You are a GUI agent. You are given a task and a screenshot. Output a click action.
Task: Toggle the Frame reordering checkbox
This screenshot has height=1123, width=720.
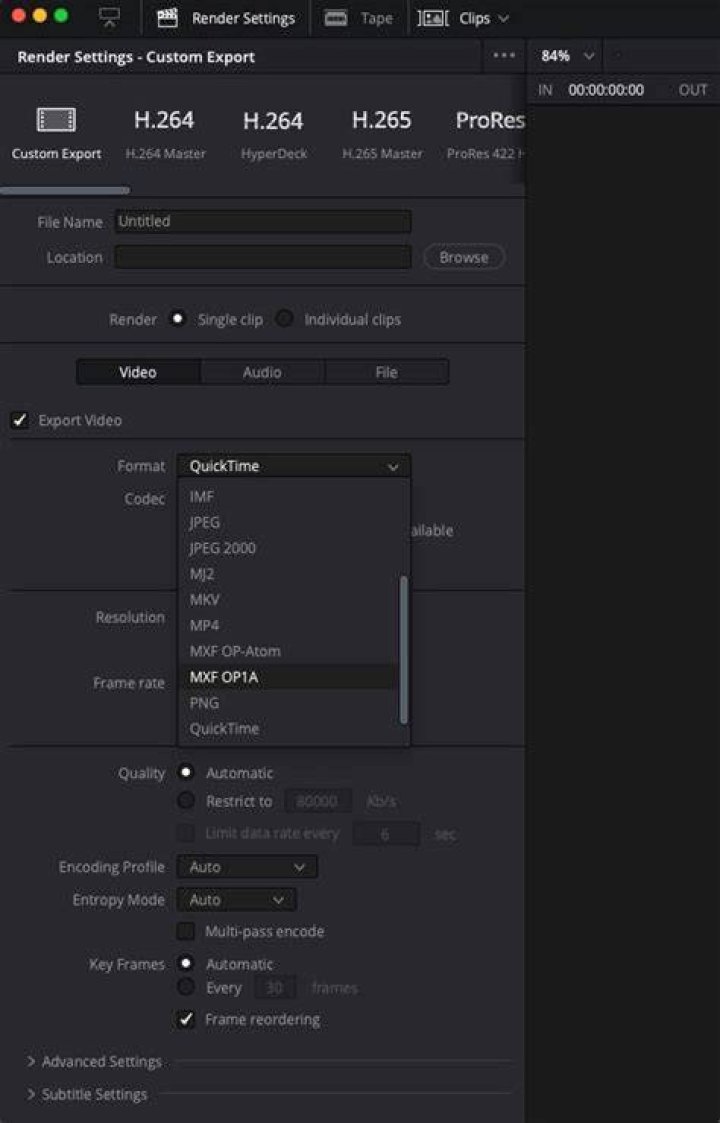tap(186, 1018)
